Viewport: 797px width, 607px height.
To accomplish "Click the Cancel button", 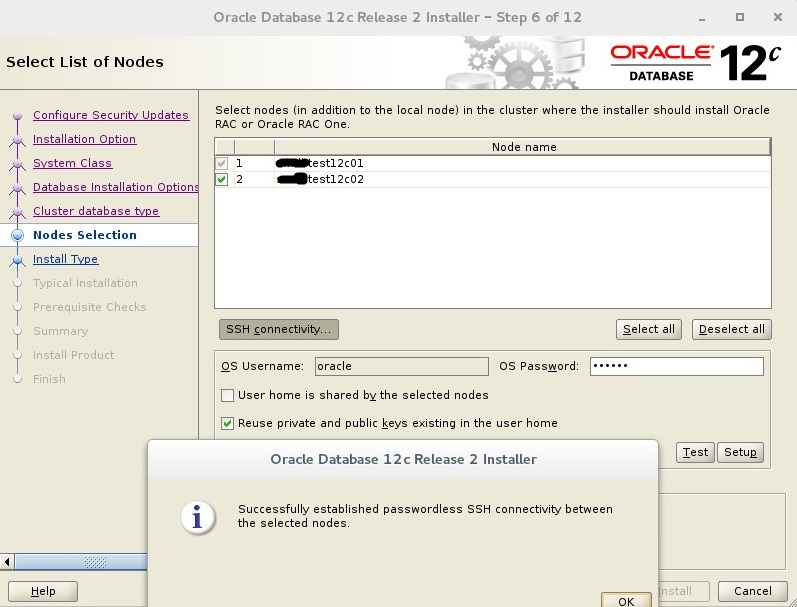I will tap(752, 591).
